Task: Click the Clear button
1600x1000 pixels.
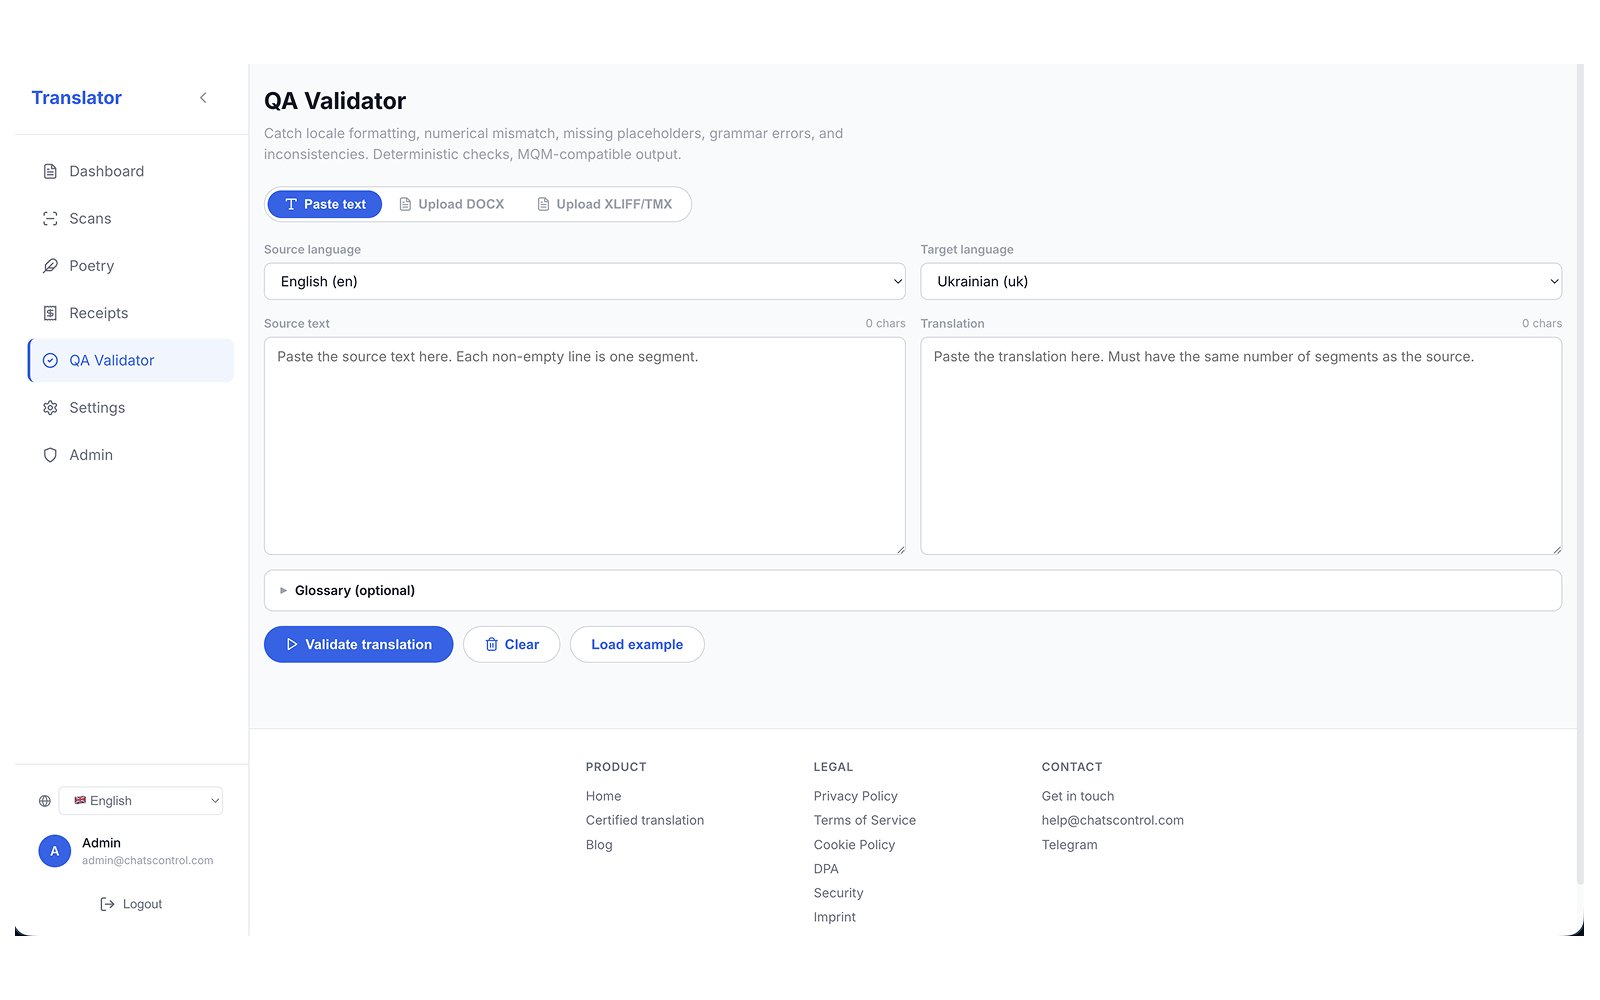Action: (511, 645)
